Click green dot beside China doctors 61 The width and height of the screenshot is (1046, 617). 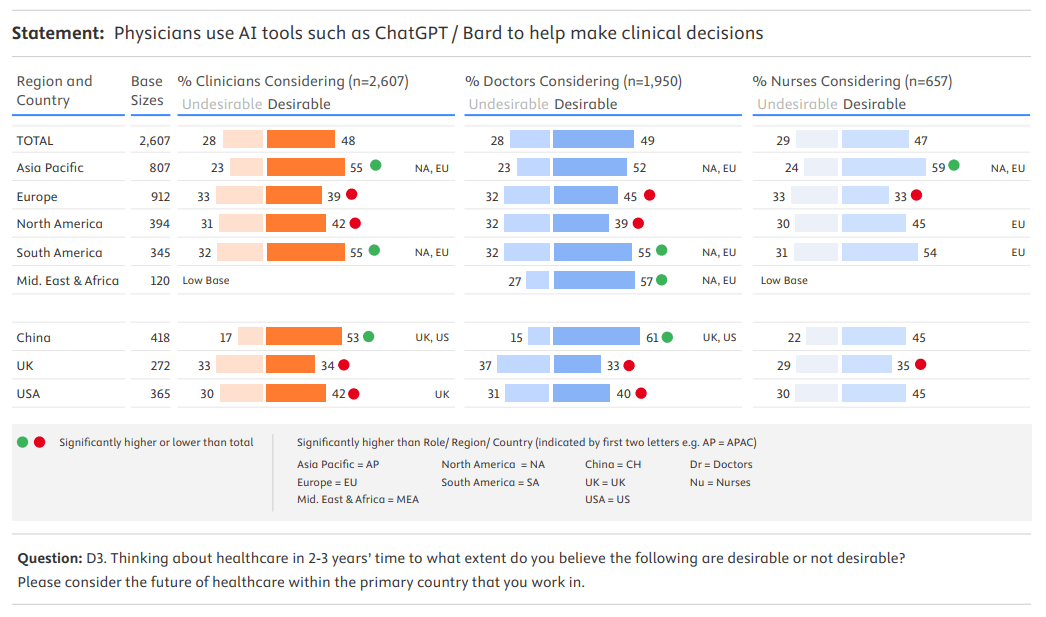click(667, 337)
